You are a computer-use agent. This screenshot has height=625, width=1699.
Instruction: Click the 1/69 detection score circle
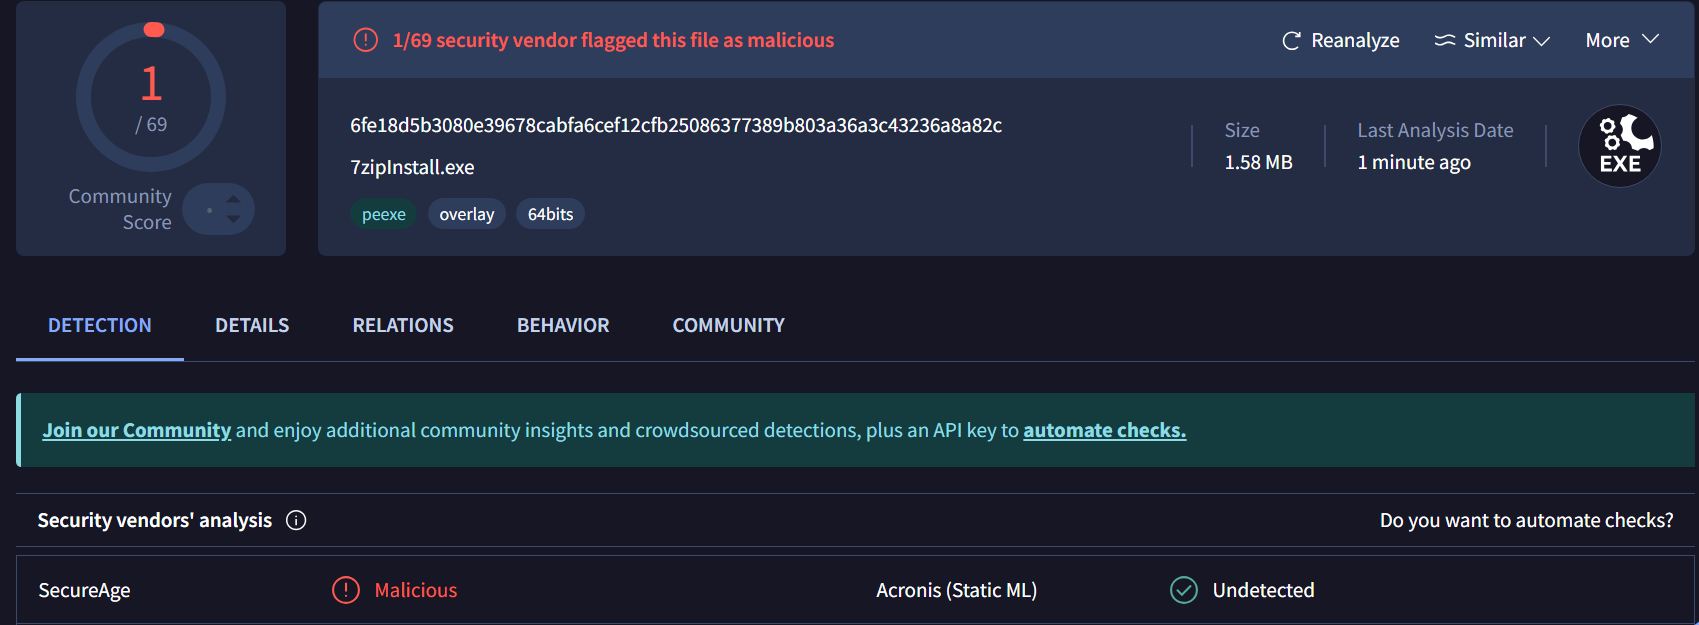click(151, 97)
